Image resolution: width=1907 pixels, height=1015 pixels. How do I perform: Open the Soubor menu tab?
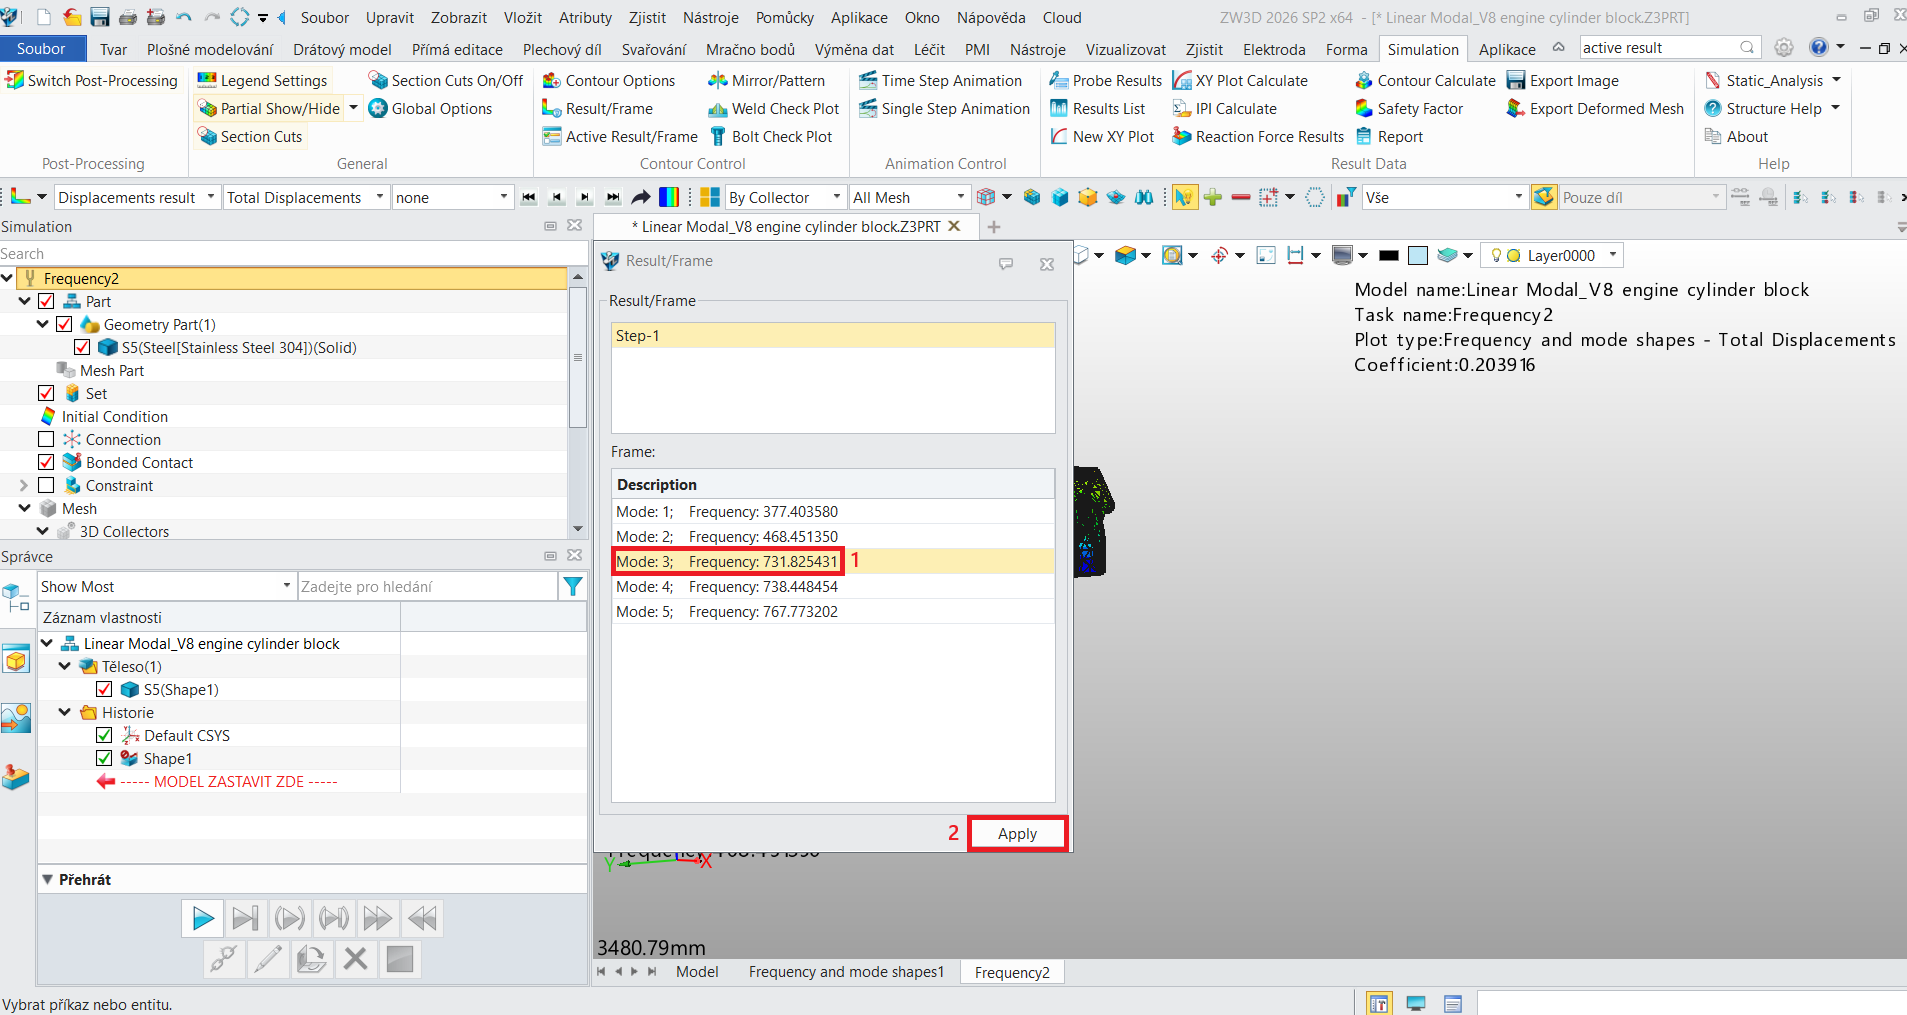[x=41, y=49]
